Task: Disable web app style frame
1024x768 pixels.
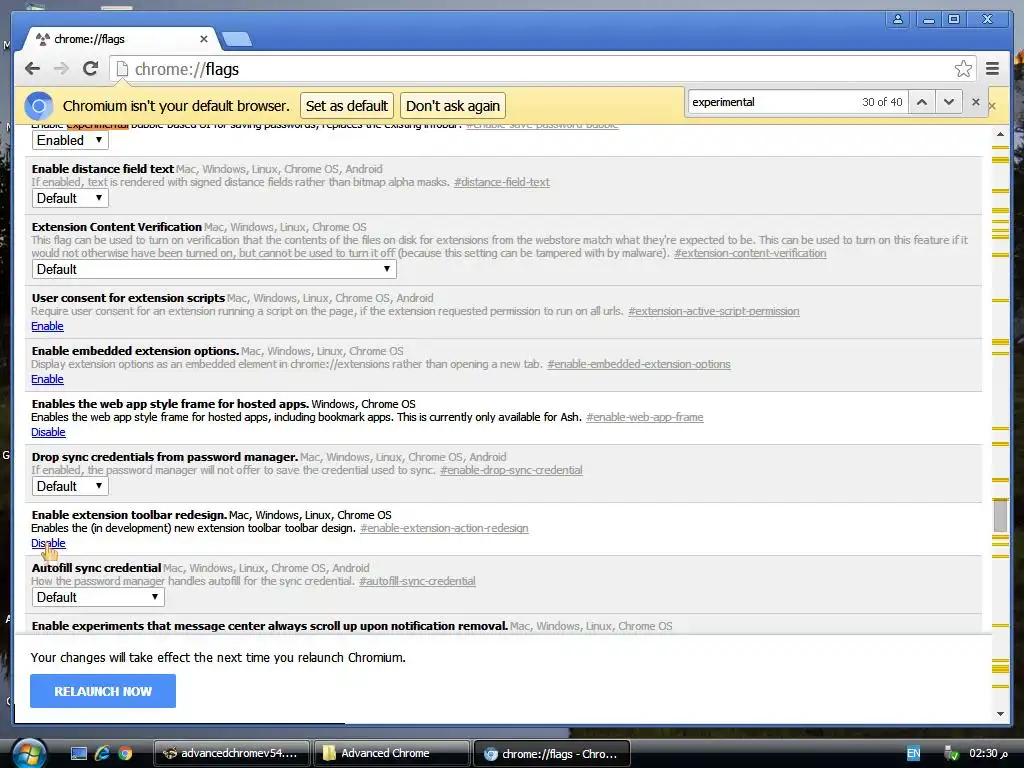Action: (48, 432)
